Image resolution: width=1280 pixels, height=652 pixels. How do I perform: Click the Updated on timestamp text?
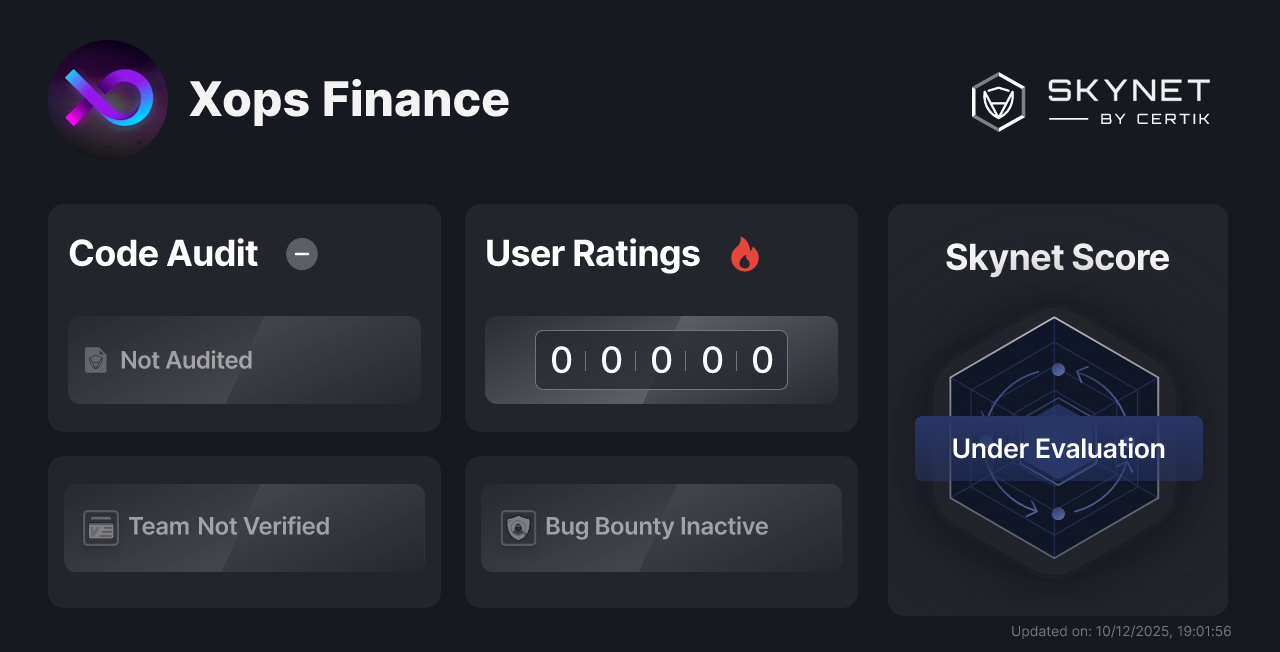click(x=1122, y=631)
